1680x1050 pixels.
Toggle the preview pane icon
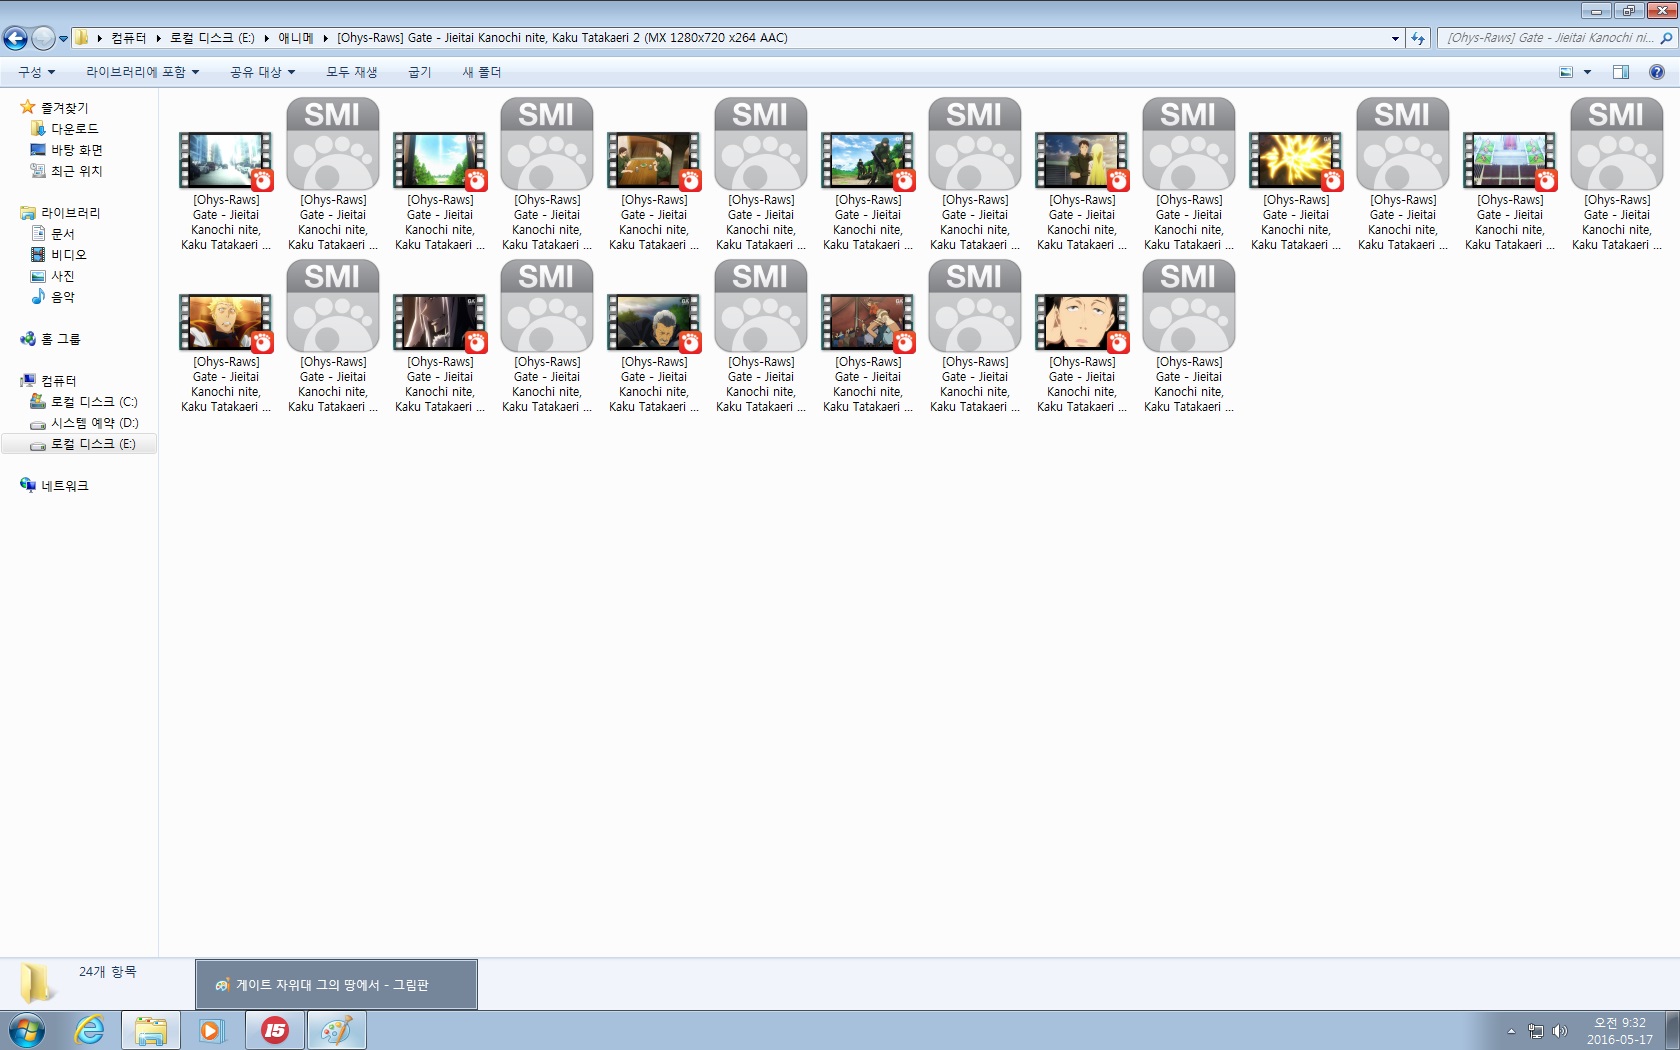click(x=1621, y=72)
